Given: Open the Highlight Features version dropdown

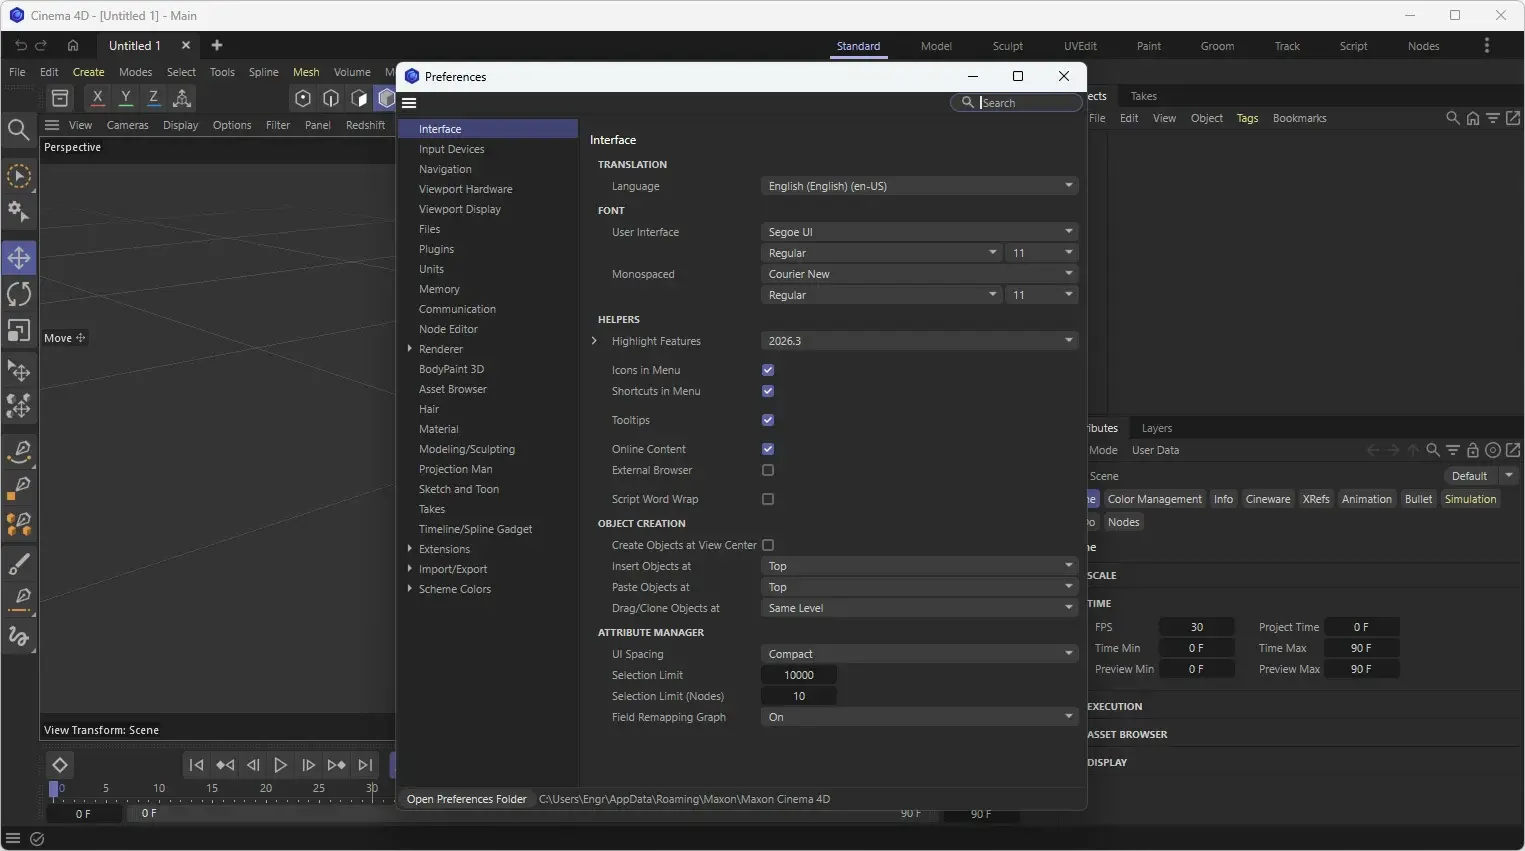Looking at the screenshot, I should click(x=919, y=341).
